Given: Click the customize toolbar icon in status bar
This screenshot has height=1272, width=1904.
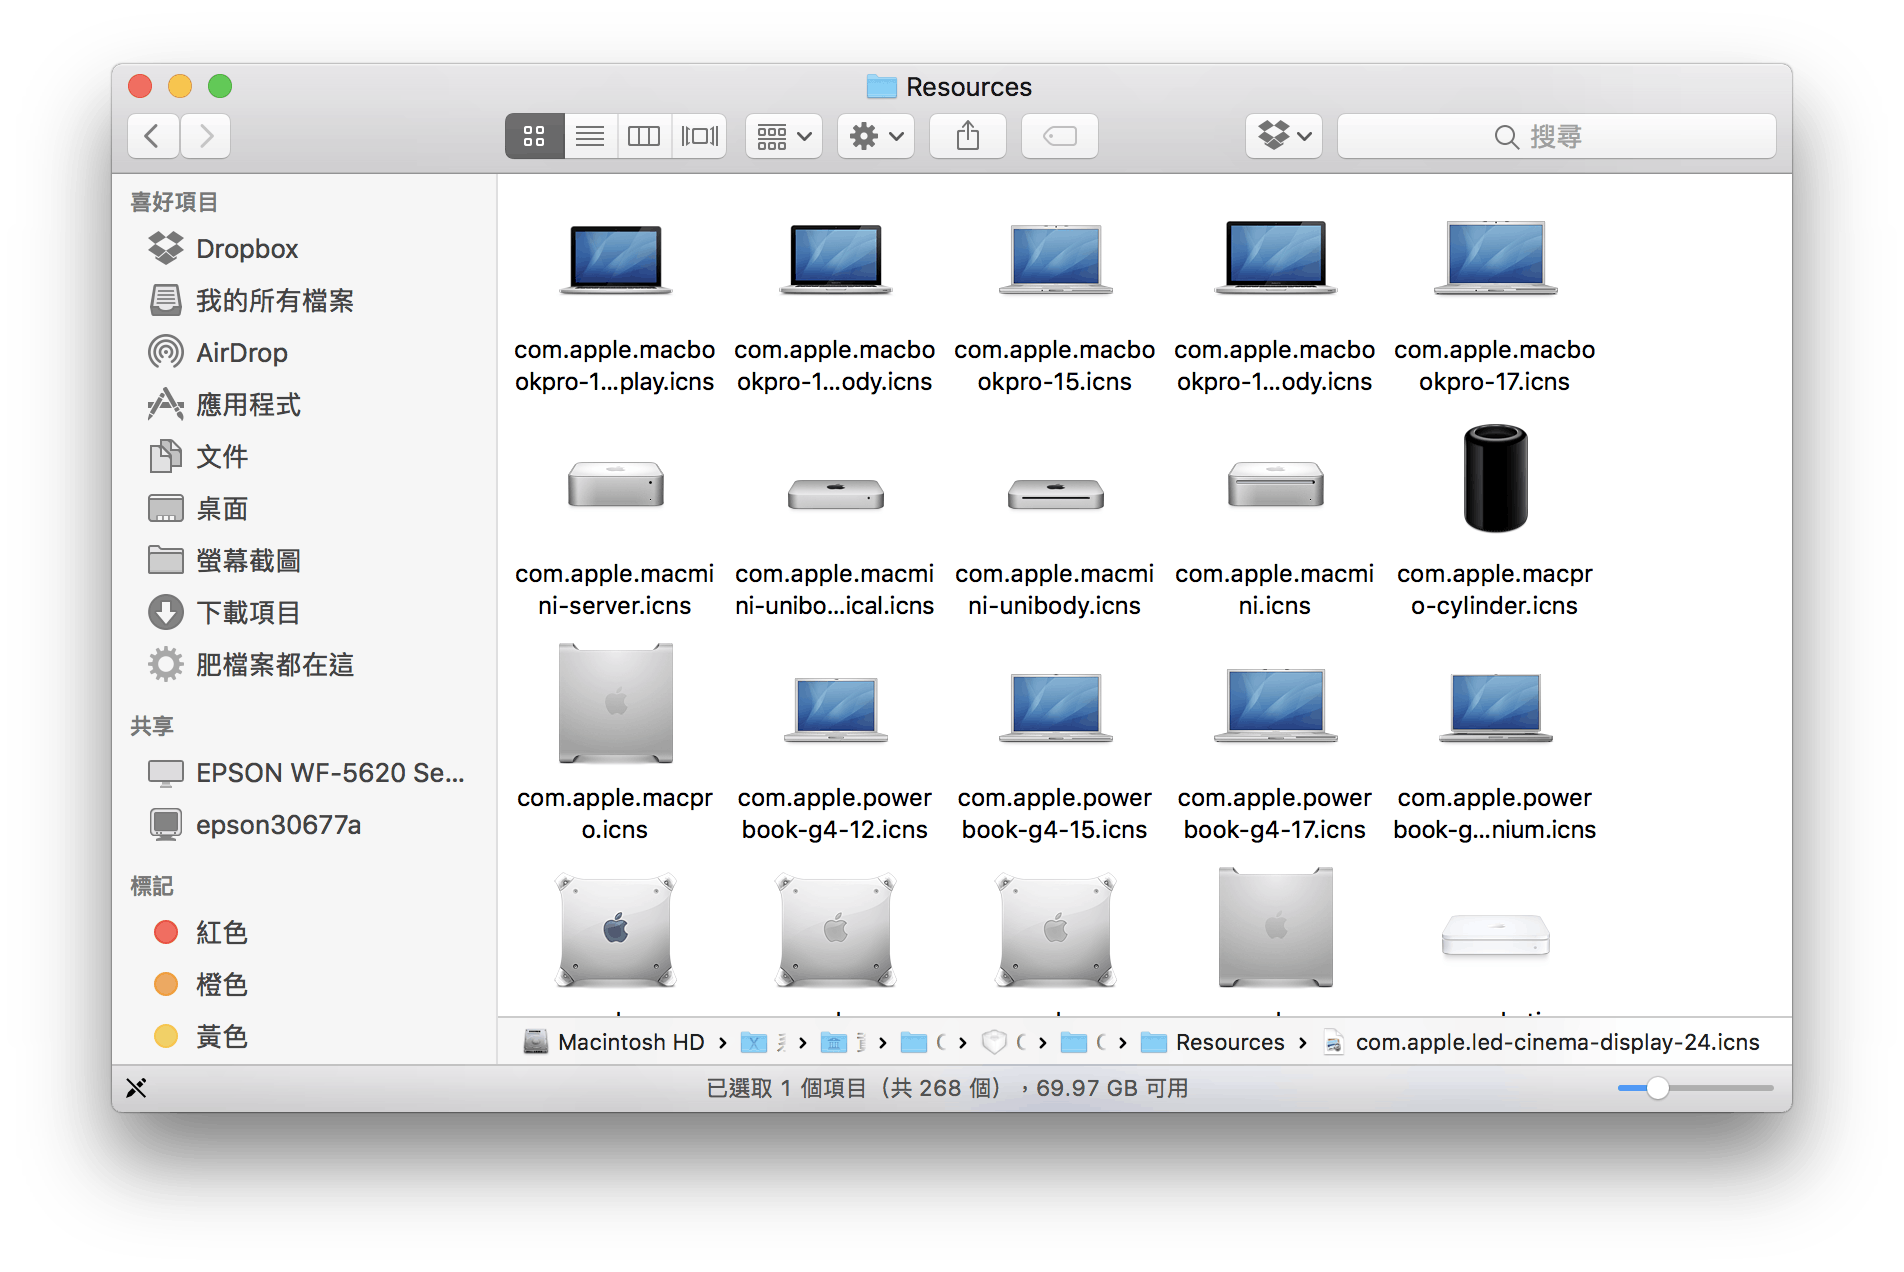Looking at the screenshot, I should click(137, 1088).
